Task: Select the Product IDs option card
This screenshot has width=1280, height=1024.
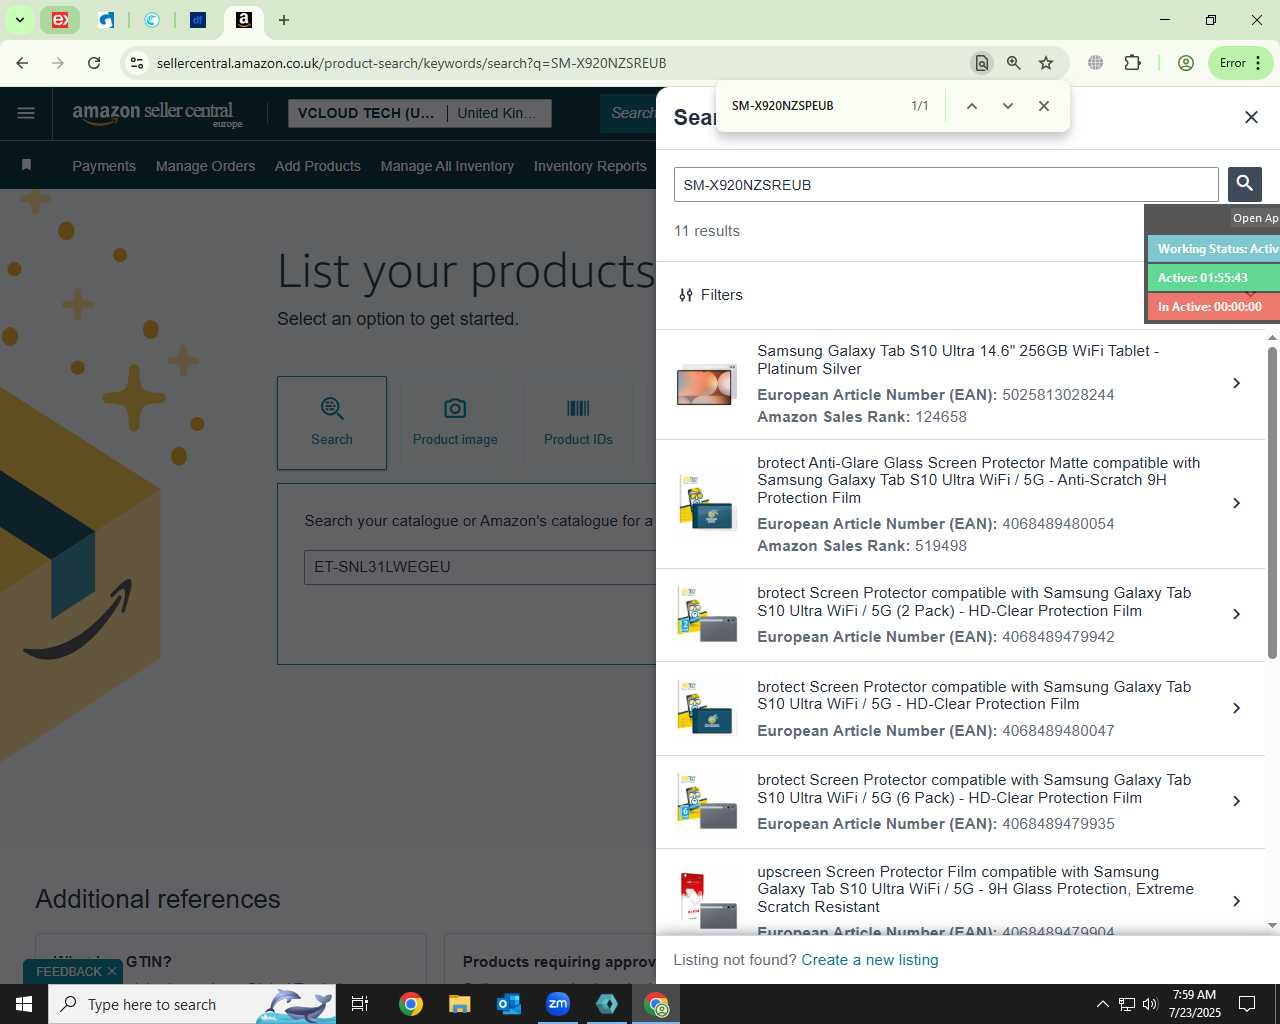Action: pos(578,423)
